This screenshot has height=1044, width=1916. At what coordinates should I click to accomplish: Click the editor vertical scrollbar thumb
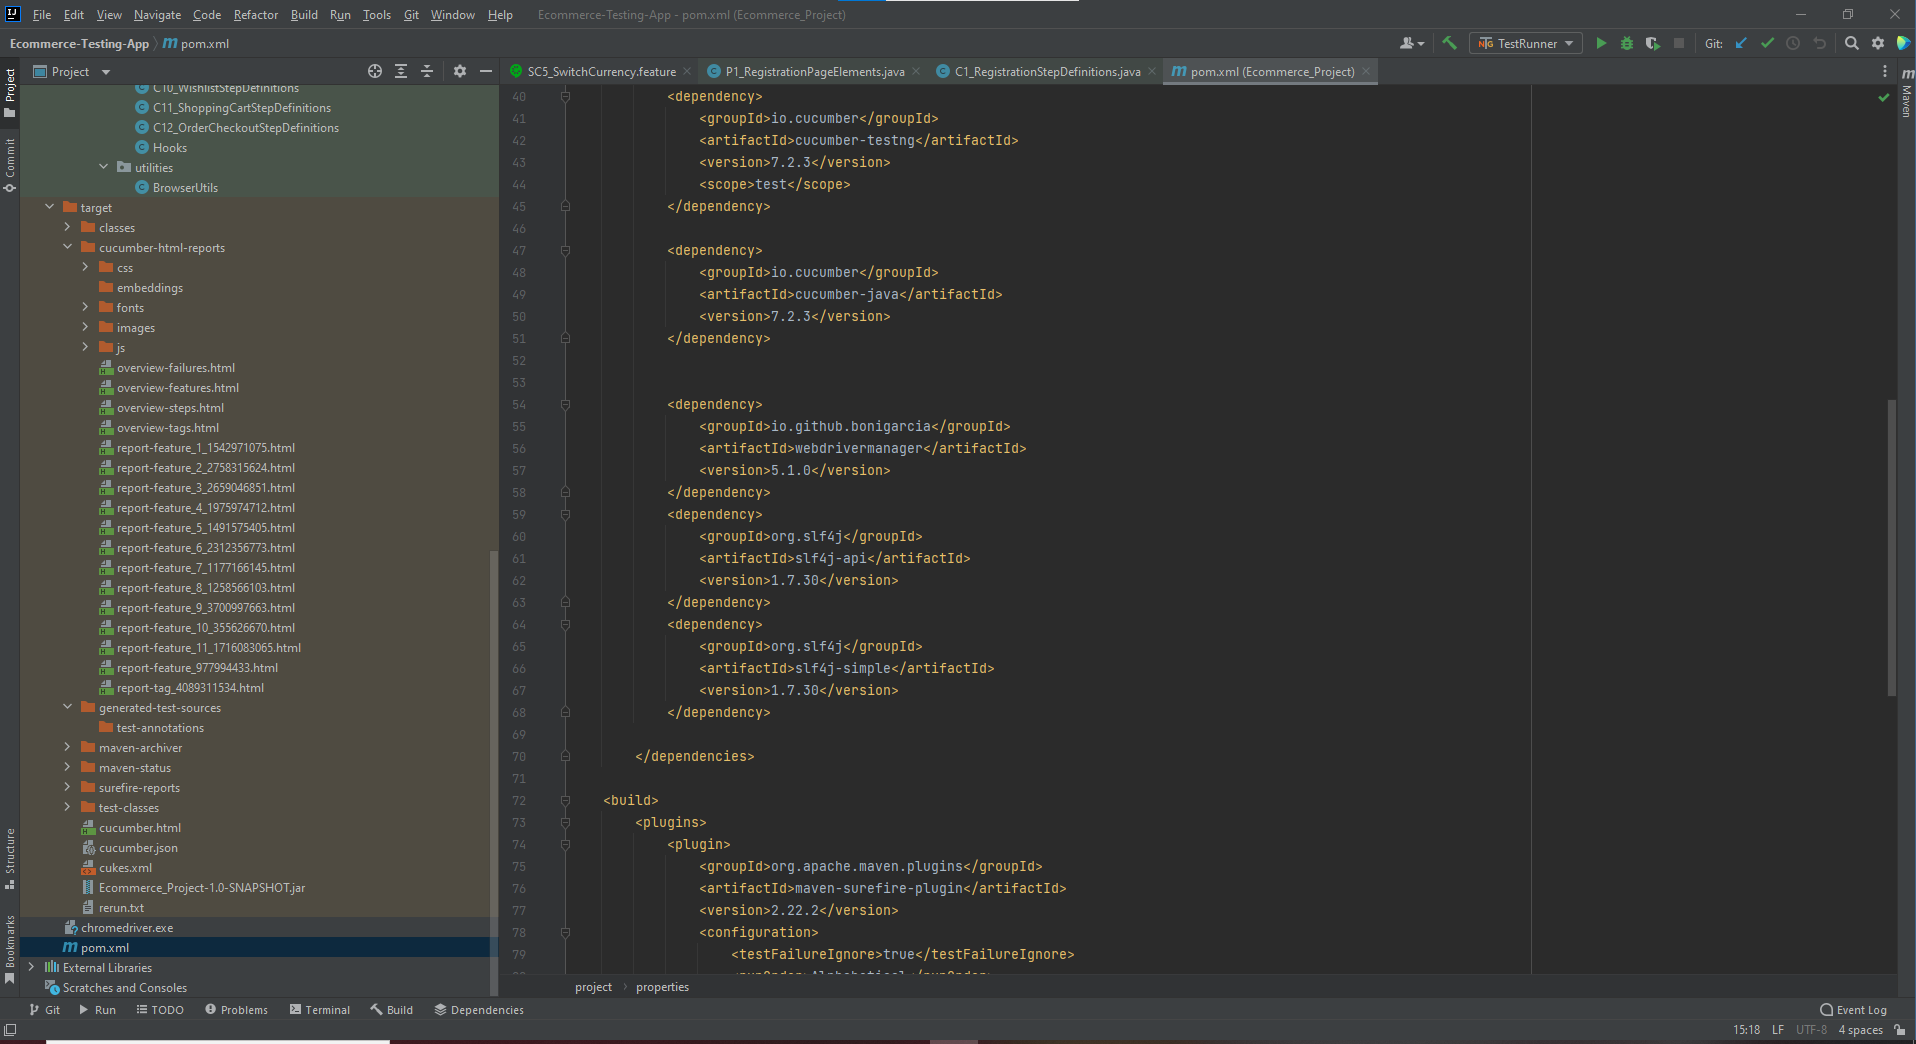click(1891, 547)
